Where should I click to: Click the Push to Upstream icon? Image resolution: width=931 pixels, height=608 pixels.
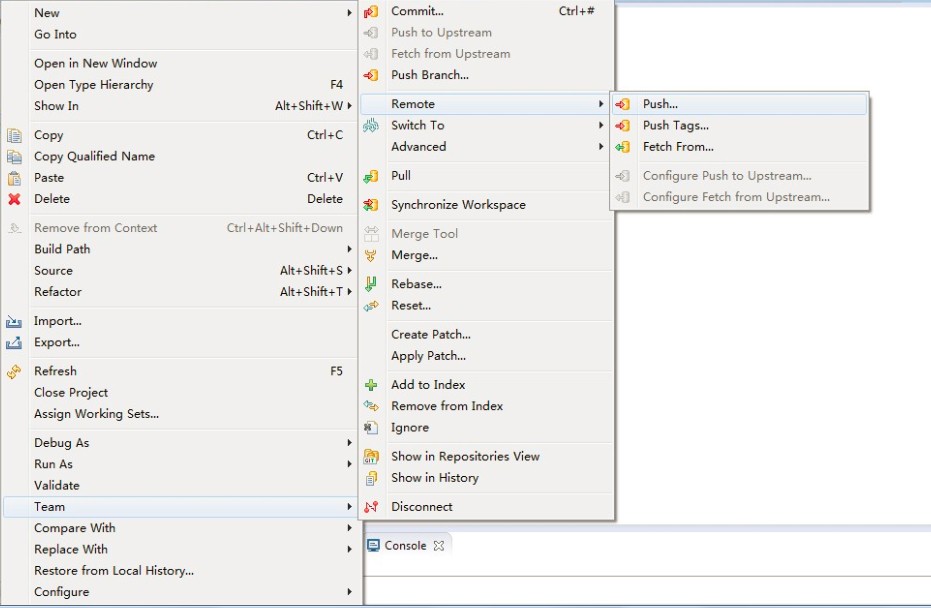(371, 33)
